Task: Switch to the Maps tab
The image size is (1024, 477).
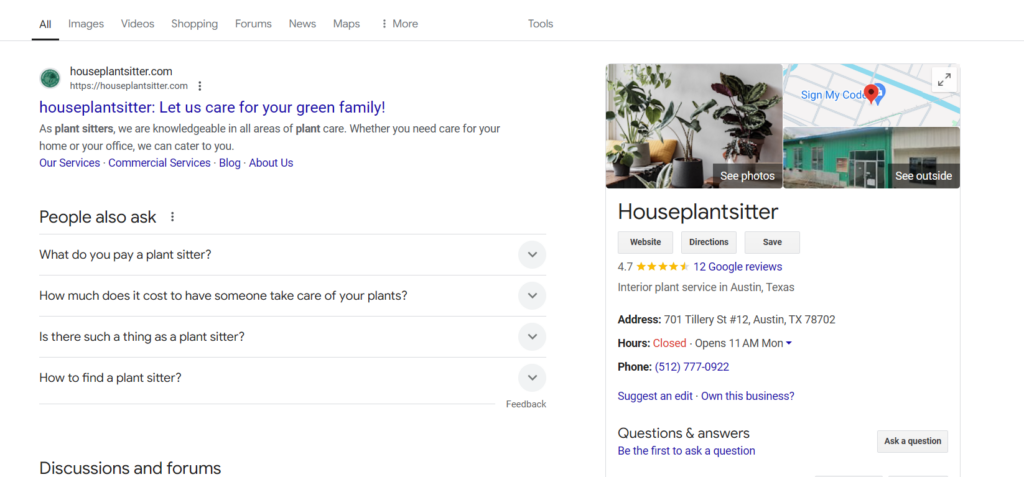Action: coord(346,24)
